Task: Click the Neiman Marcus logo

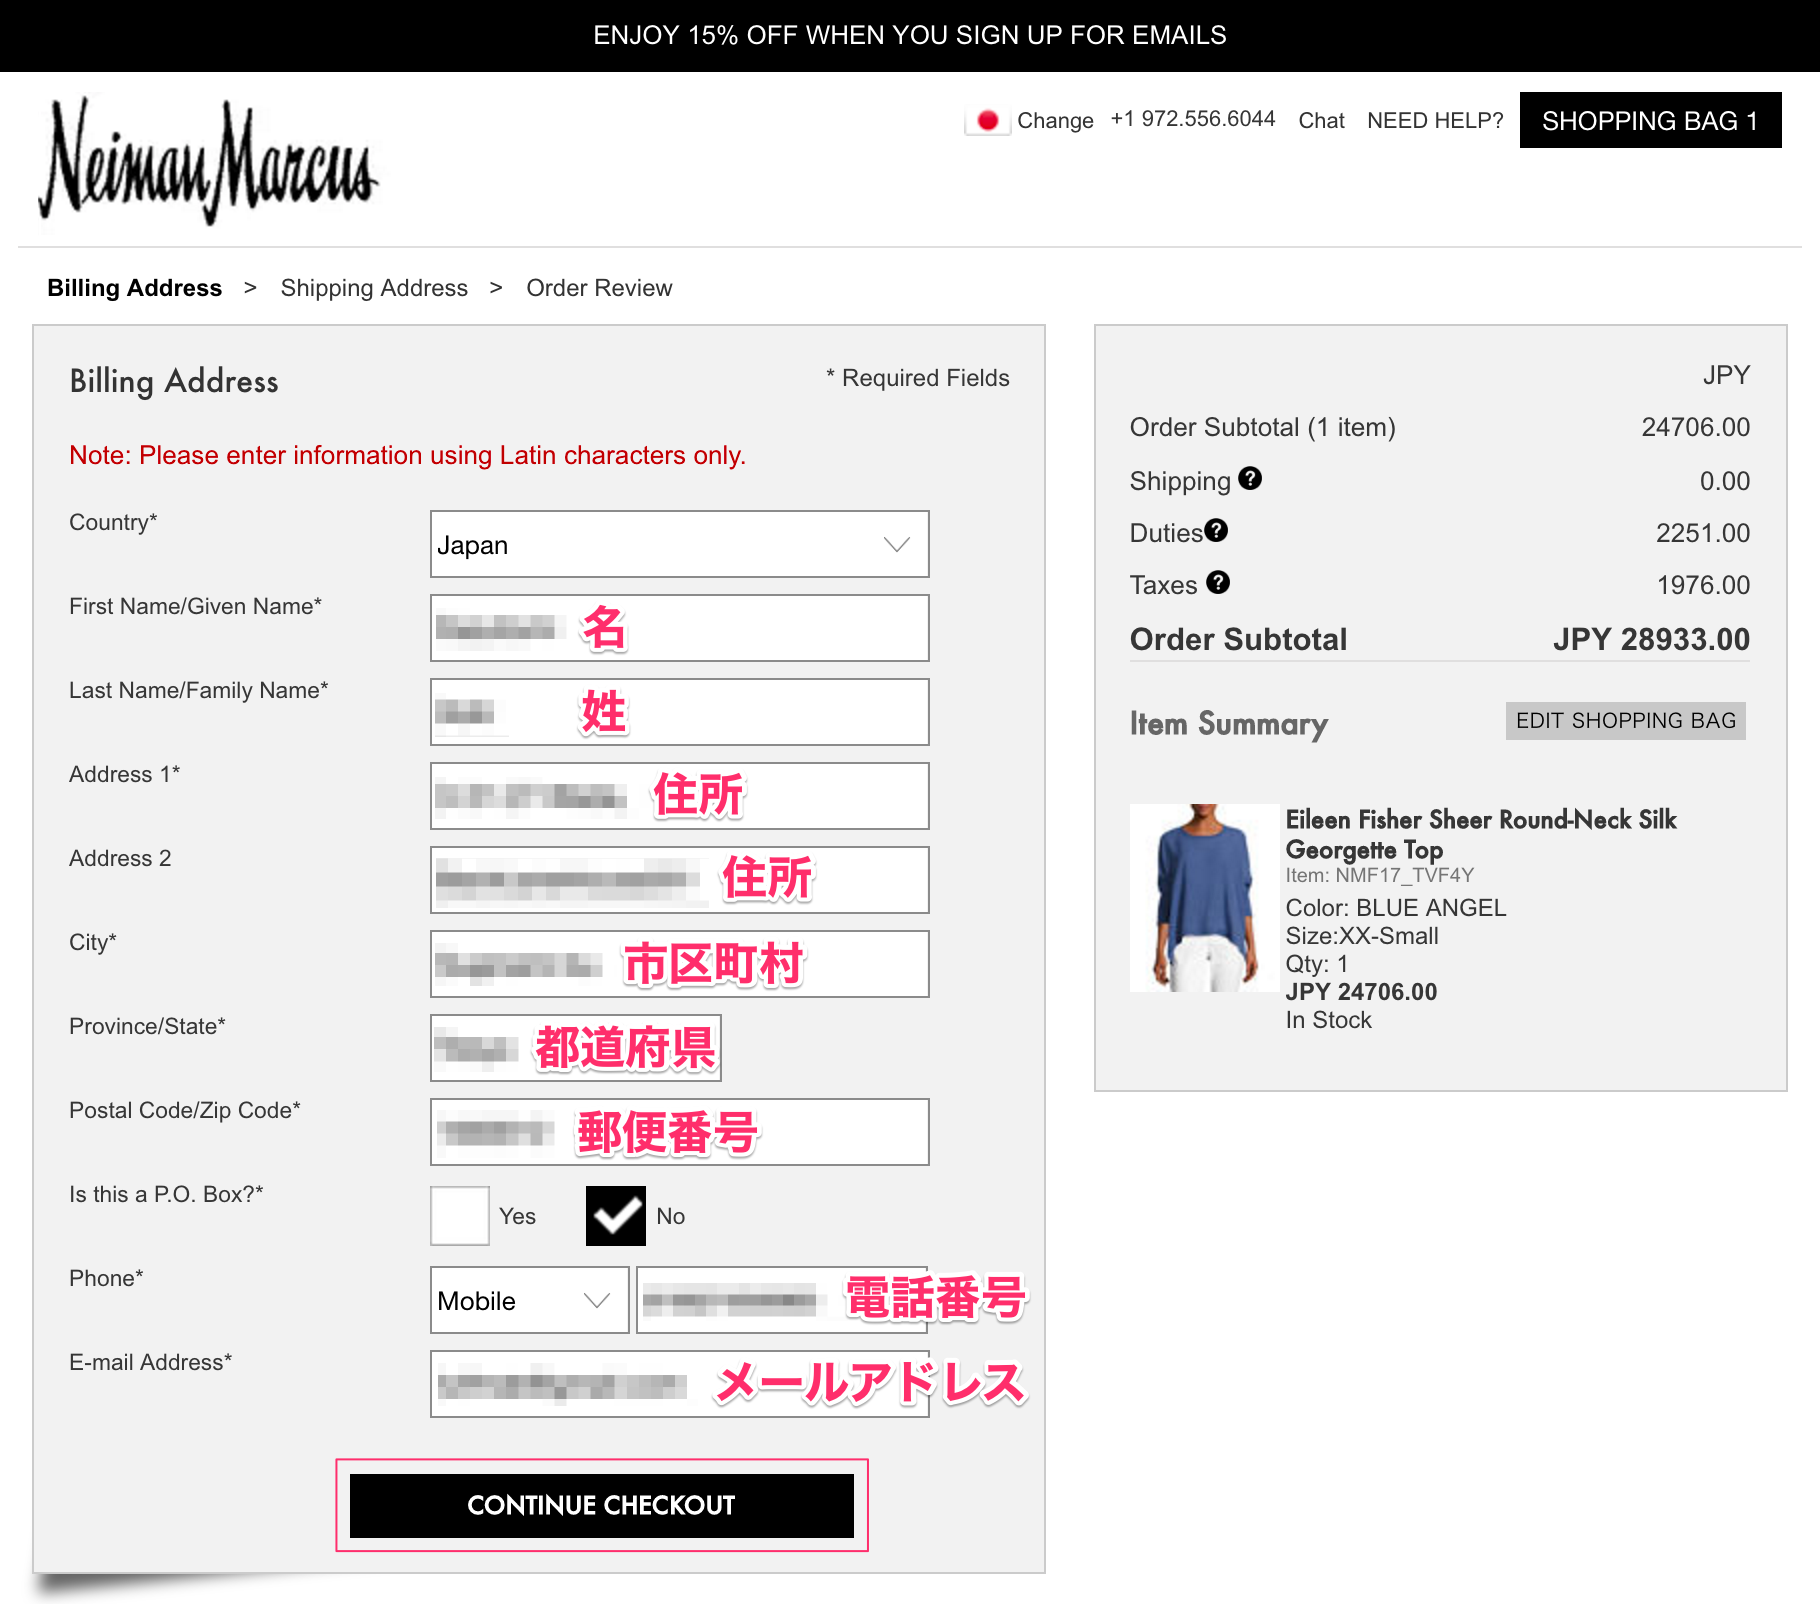Action: point(210,165)
